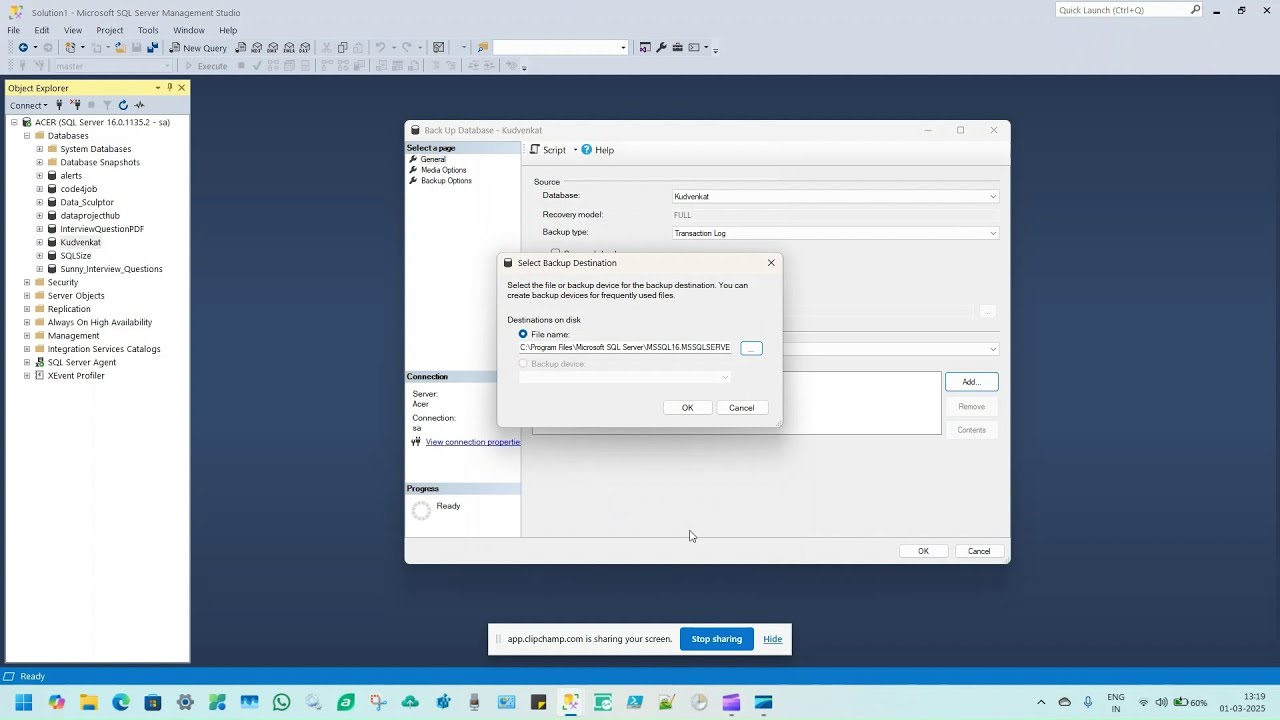Click the Open File toolbar icon

(x=120, y=48)
